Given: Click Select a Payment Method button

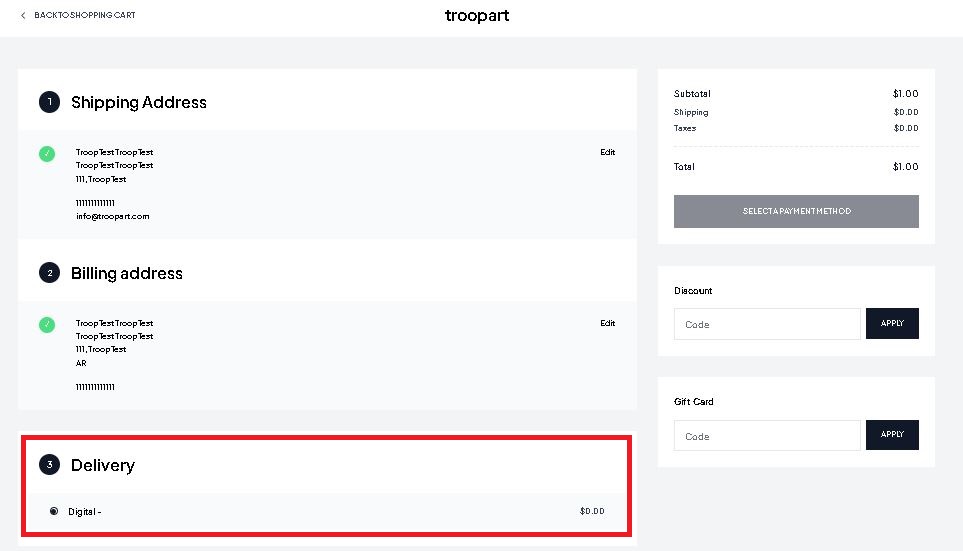Looking at the screenshot, I should (796, 211).
